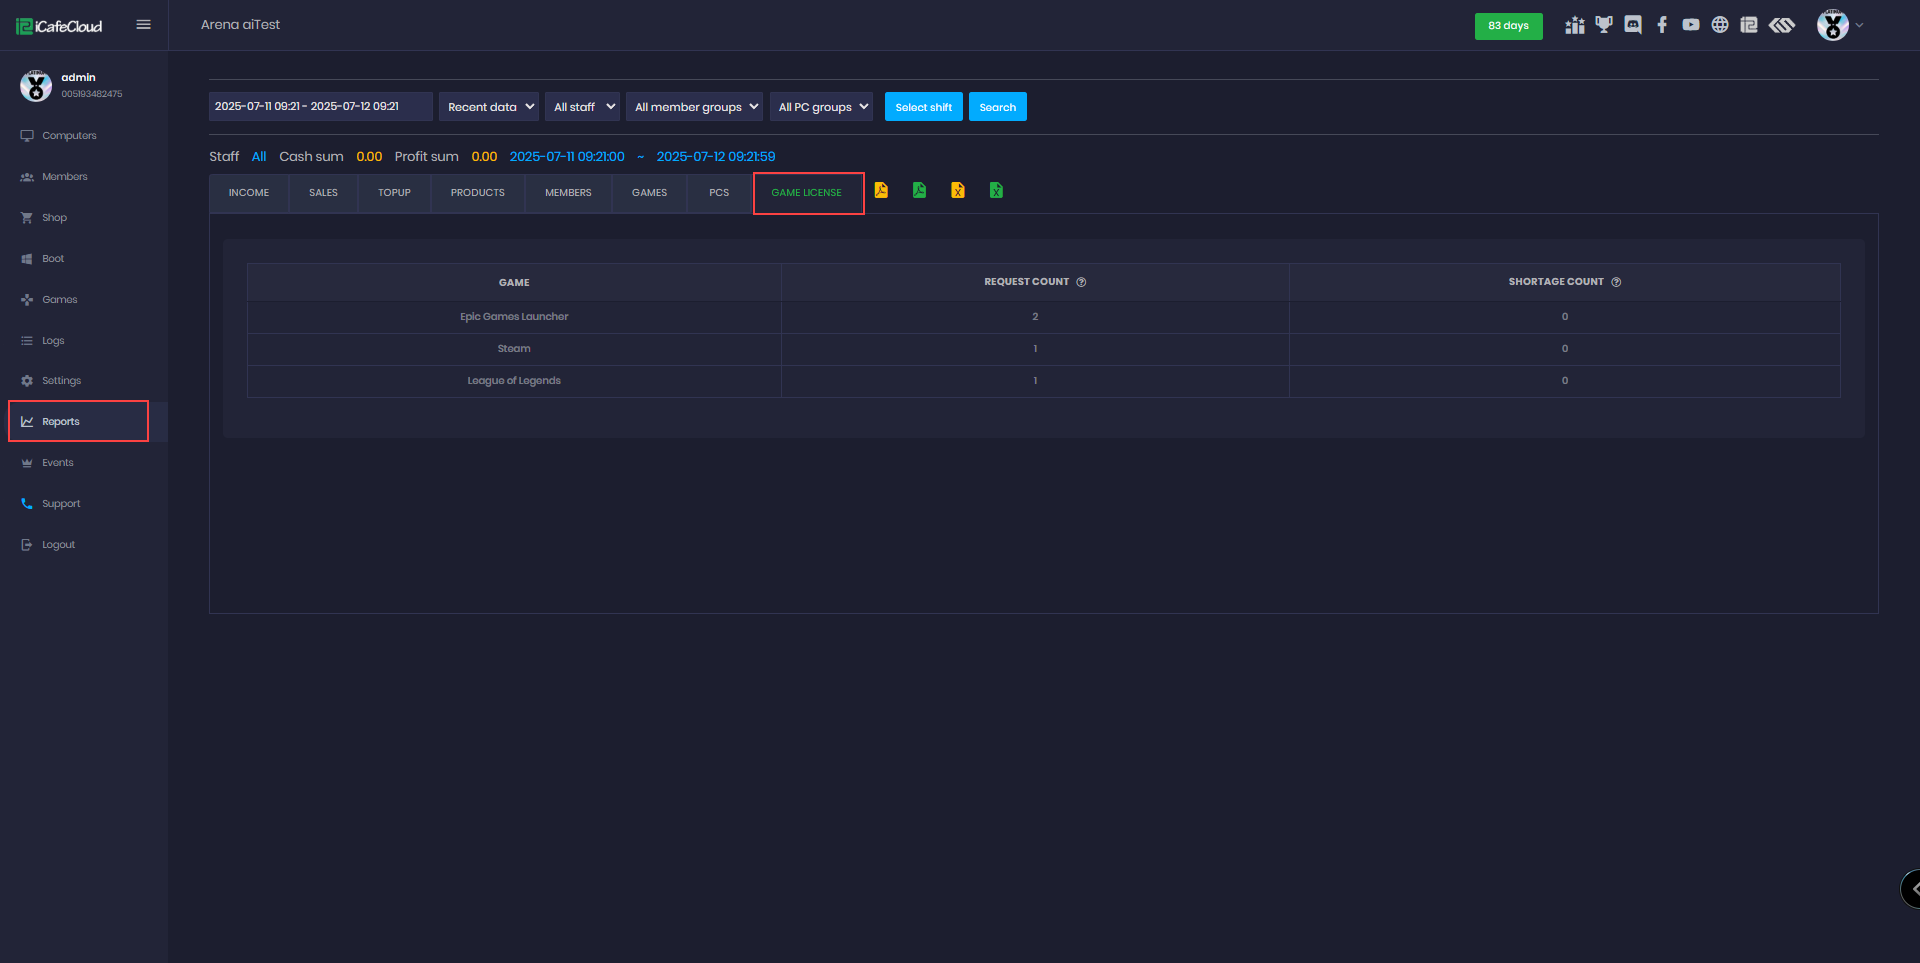Click the Shortage Count help icon
Screen dimensions: 1920x963
pyautogui.click(x=1616, y=282)
